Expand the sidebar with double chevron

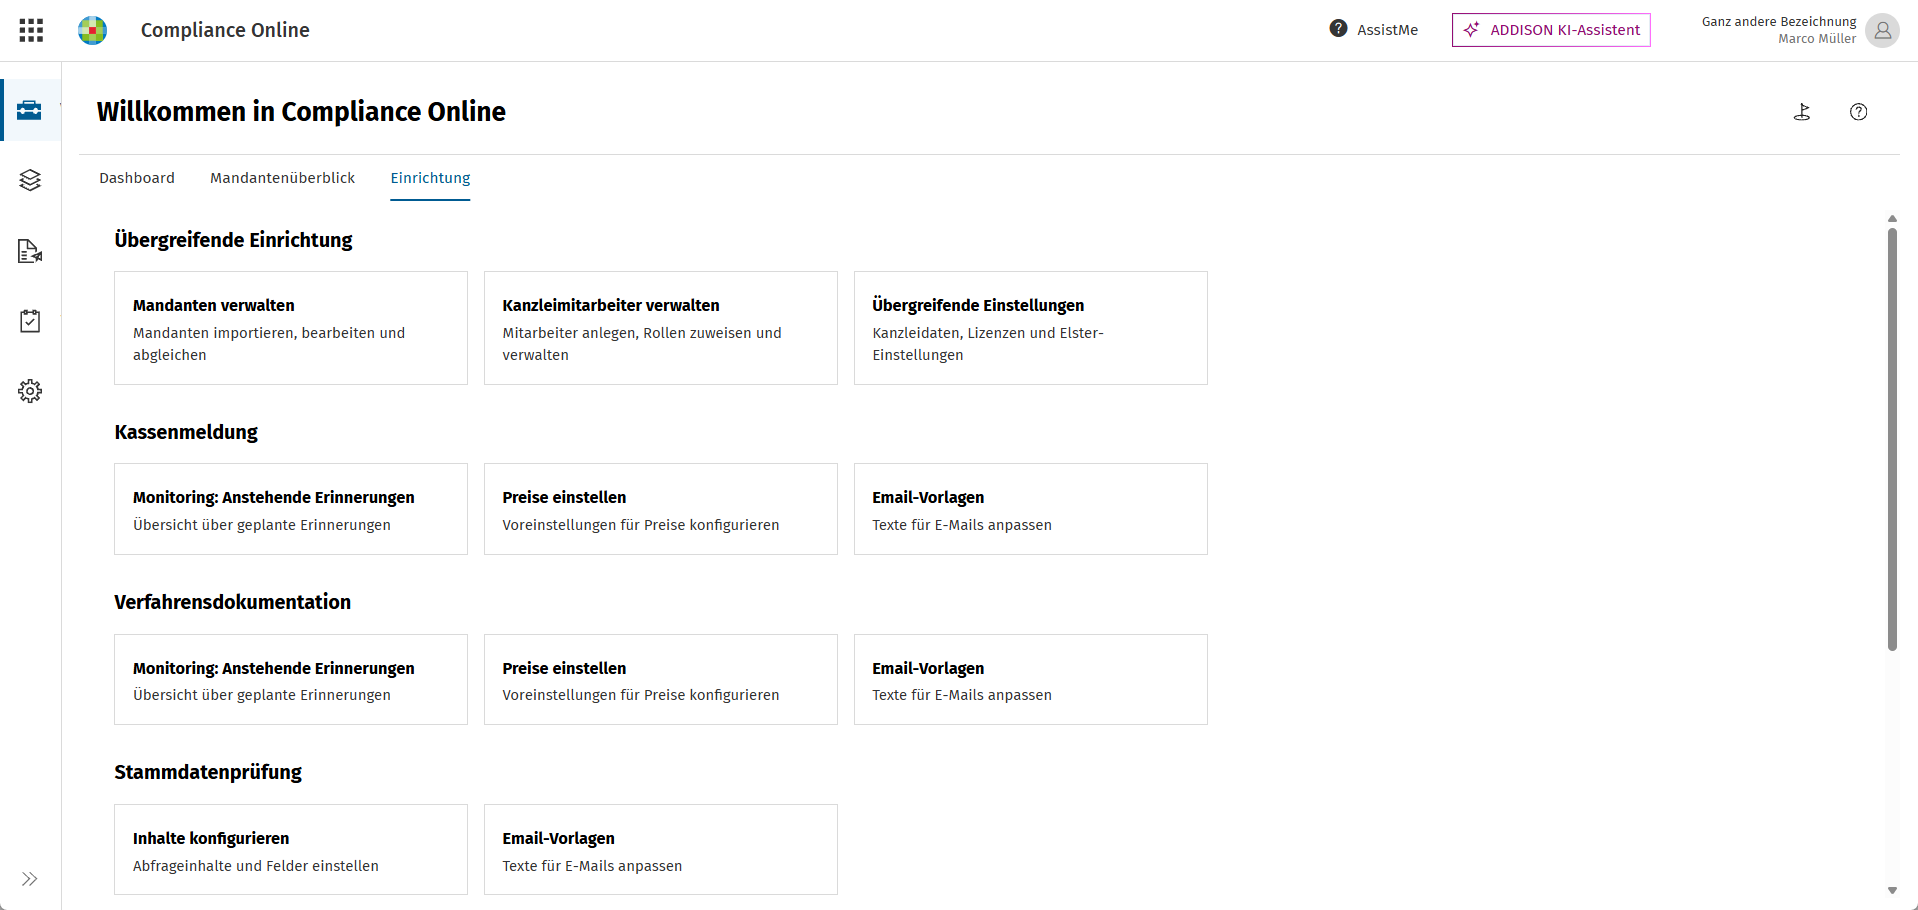tap(30, 879)
